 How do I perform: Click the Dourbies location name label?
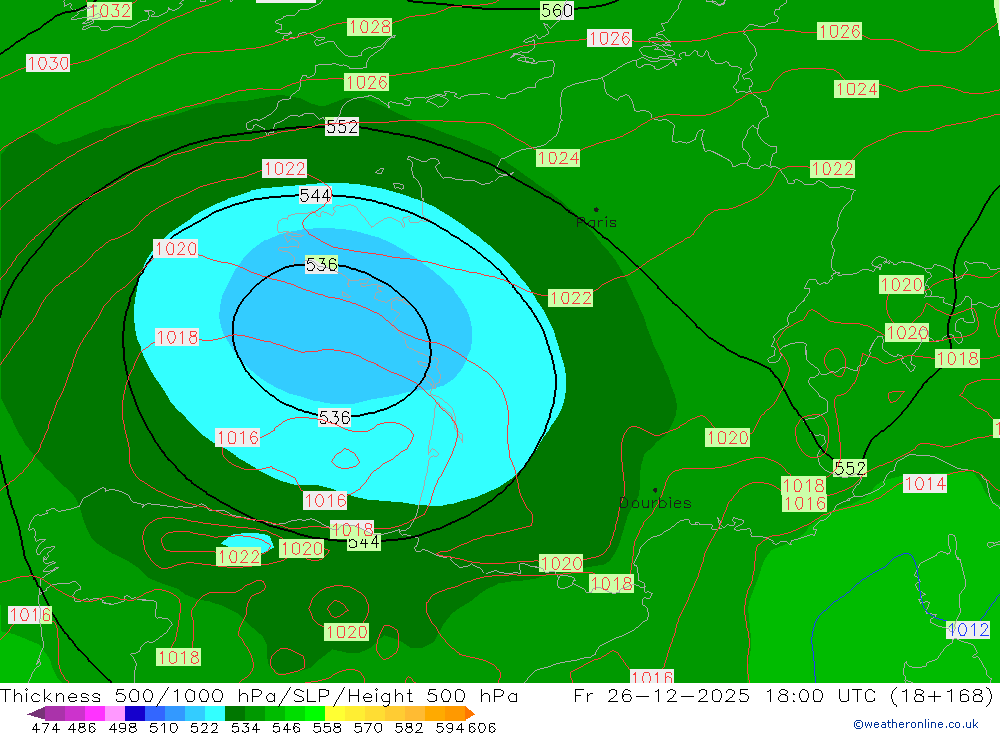tap(655, 503)
